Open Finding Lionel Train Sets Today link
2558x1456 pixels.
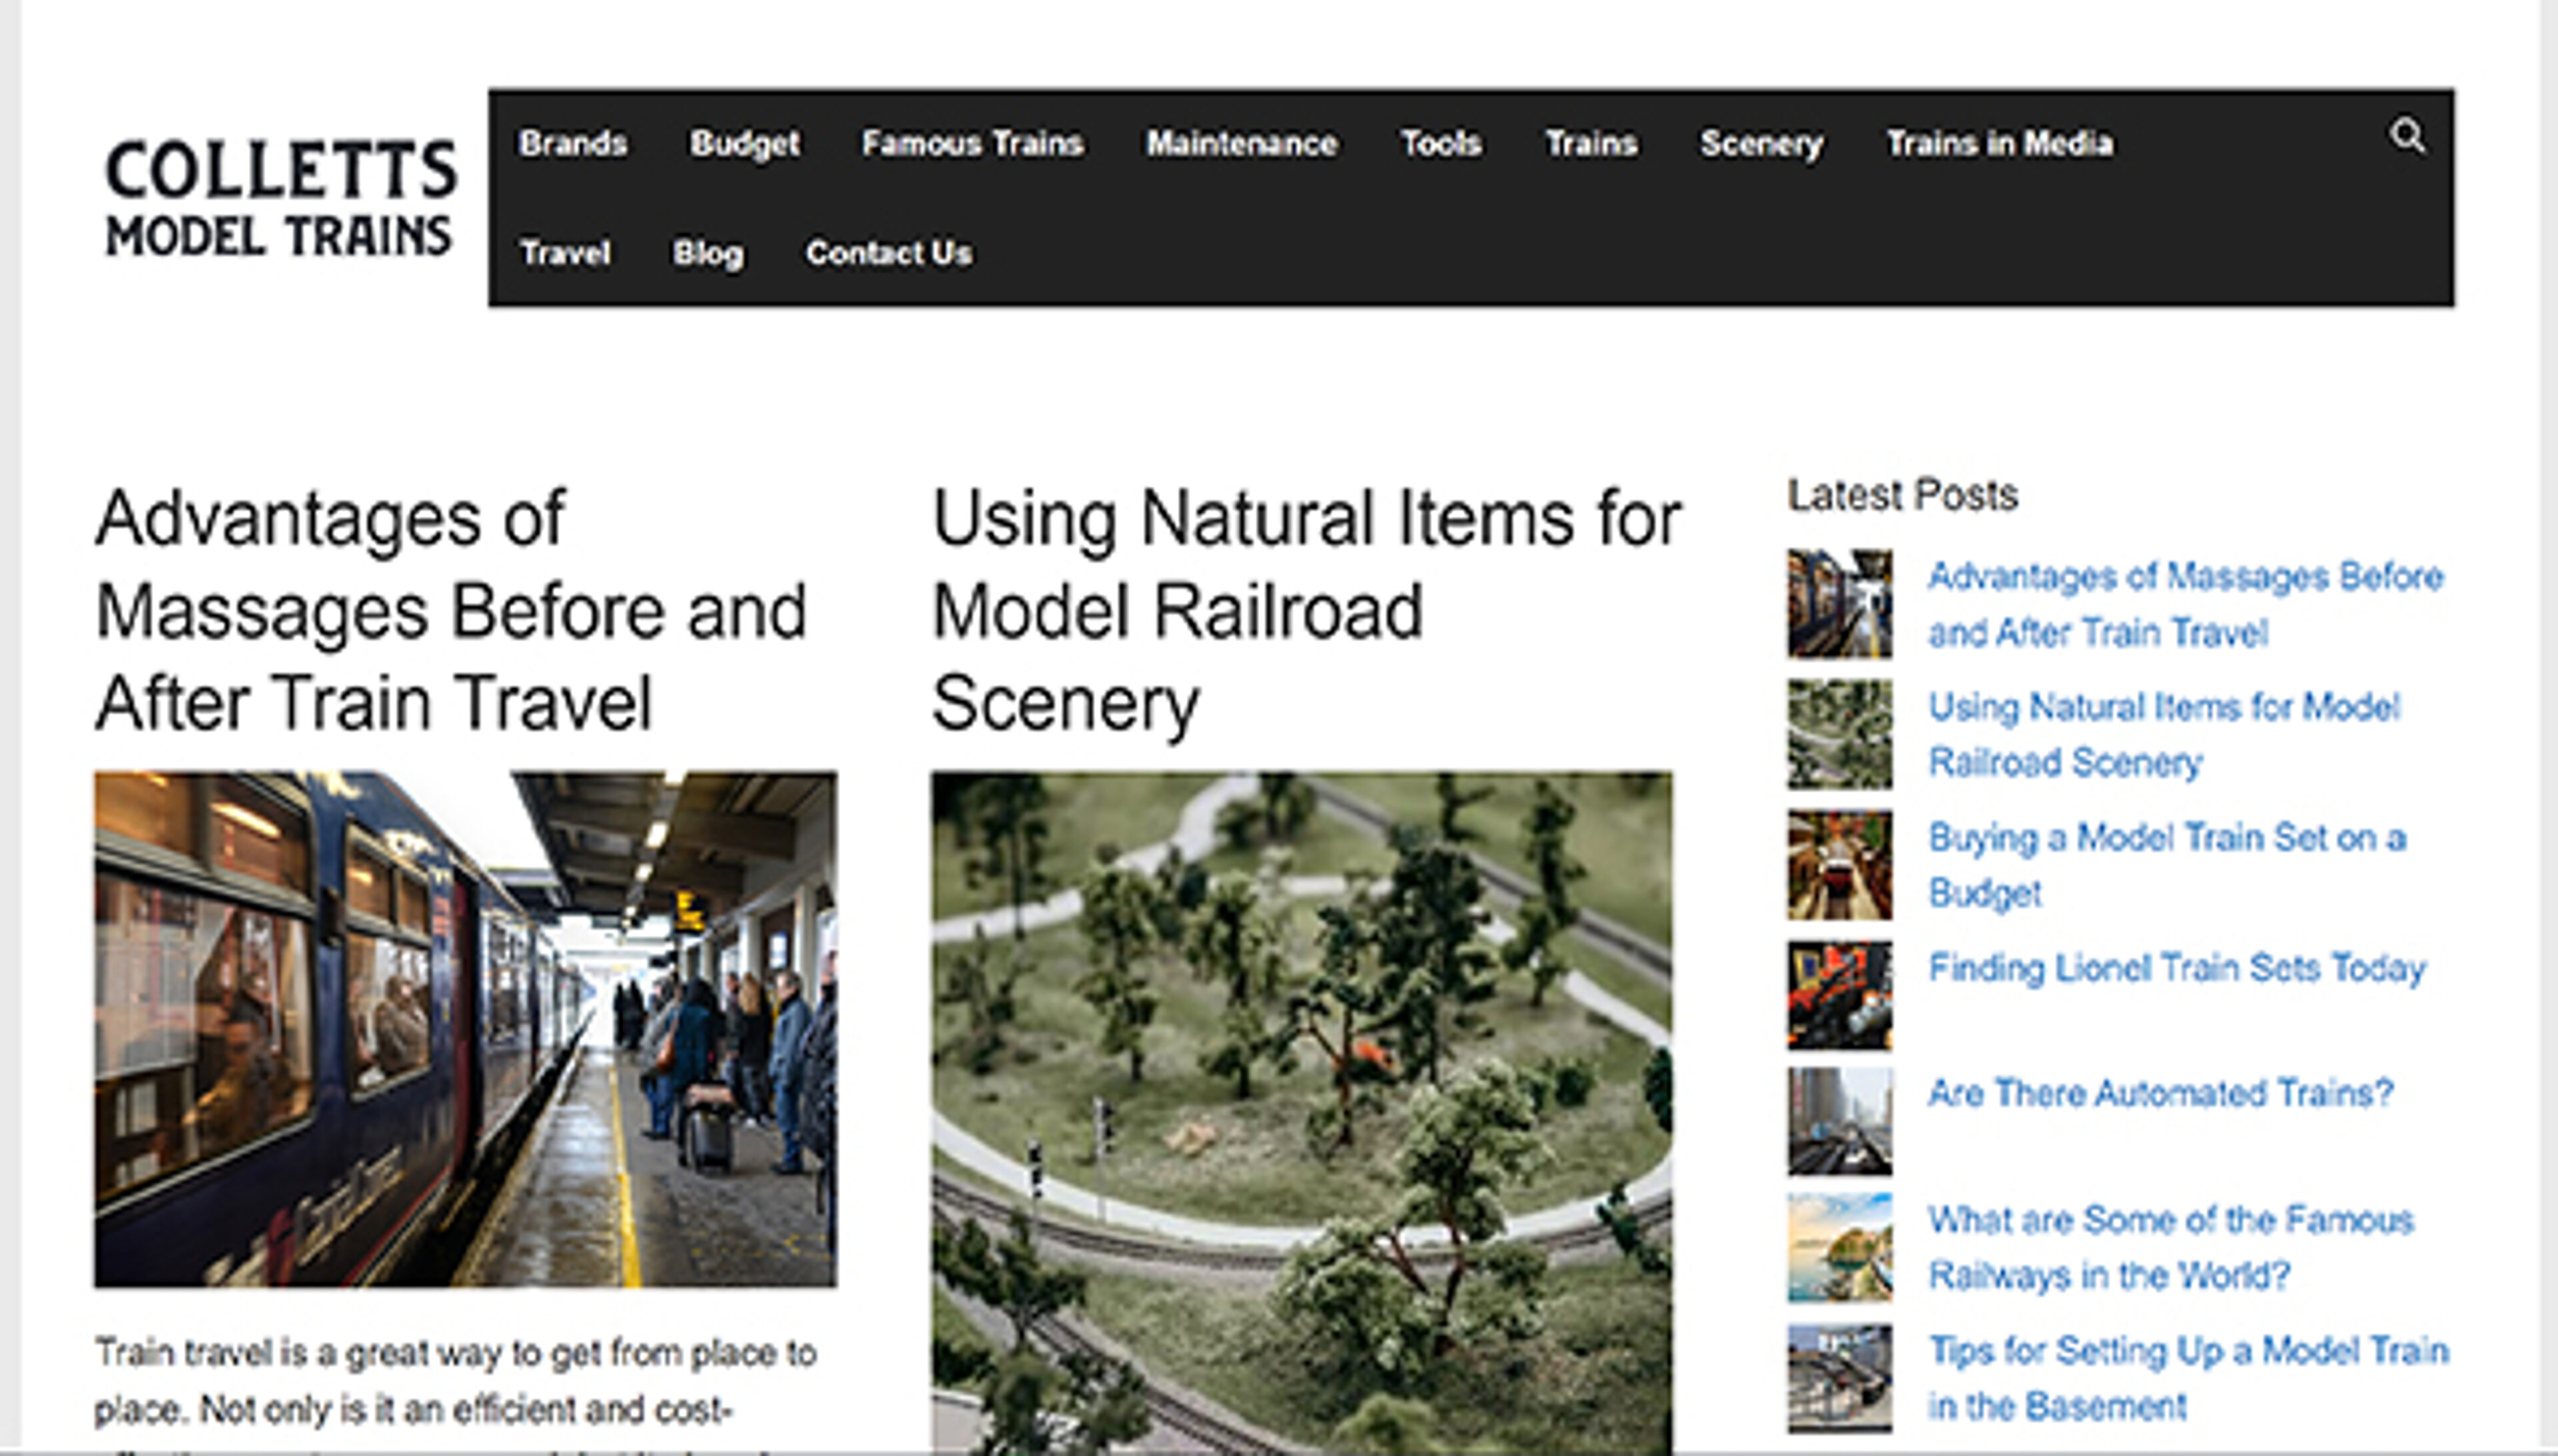point(2176,968)
